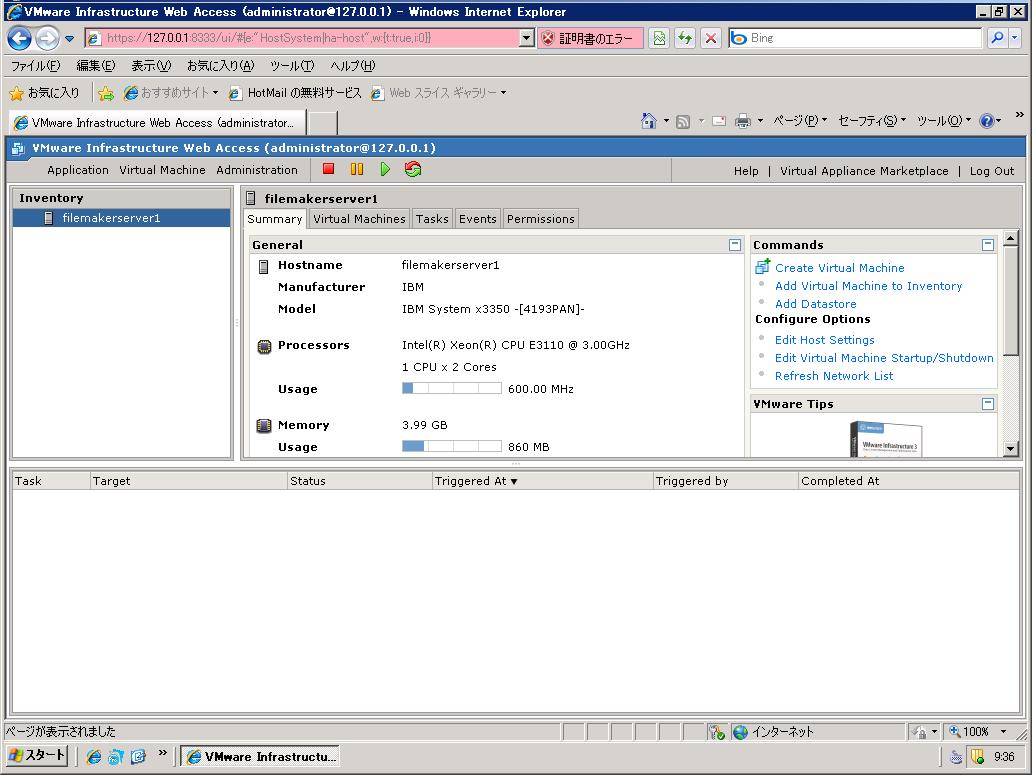
Task: Switch to the Virtual Machines tab
Action: [359, 219]
